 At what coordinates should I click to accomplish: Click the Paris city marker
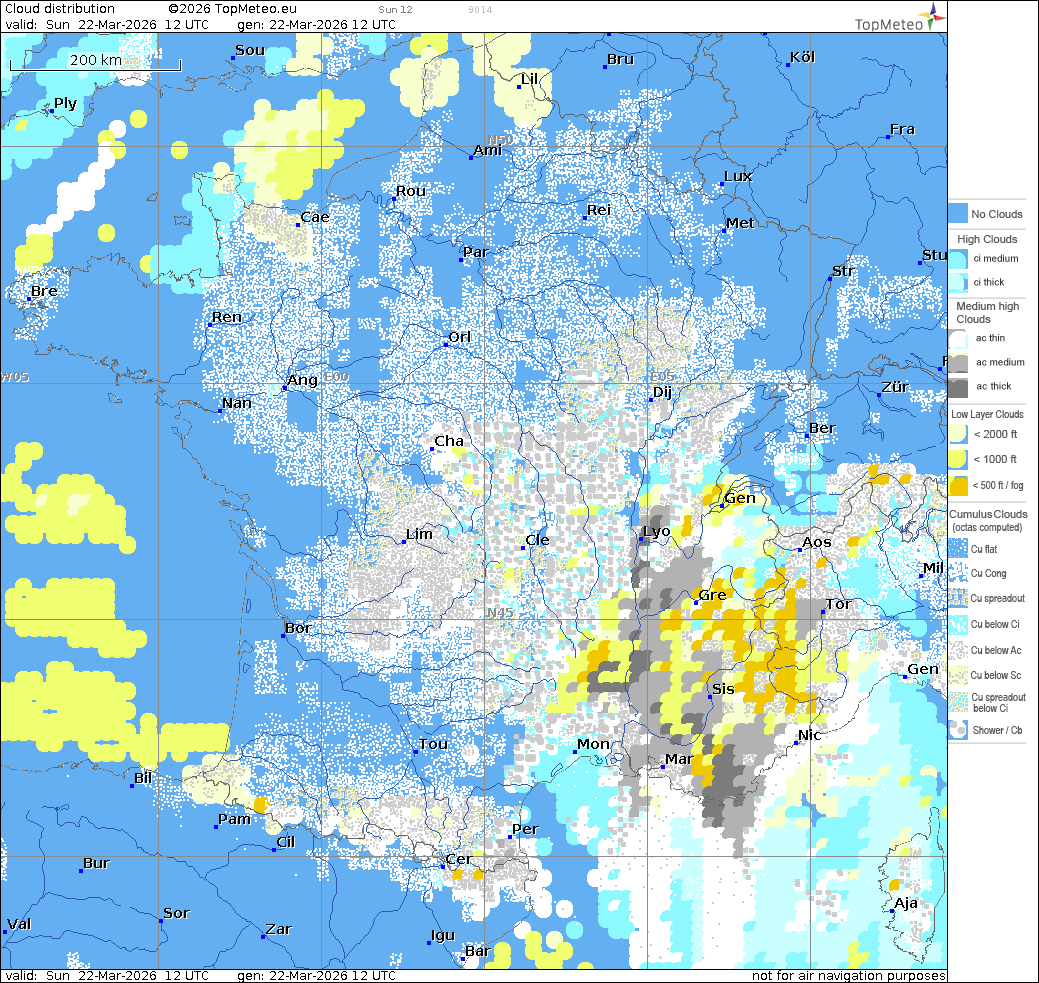(461, 260)
